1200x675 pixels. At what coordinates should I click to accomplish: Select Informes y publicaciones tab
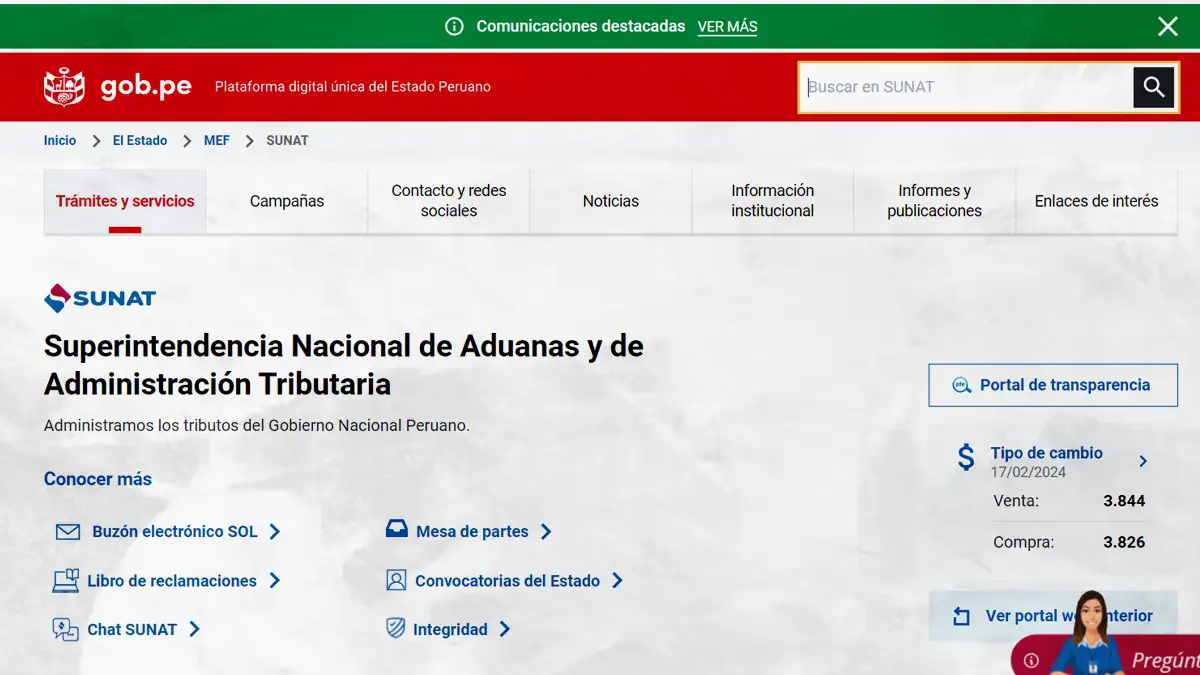(935, 201)
